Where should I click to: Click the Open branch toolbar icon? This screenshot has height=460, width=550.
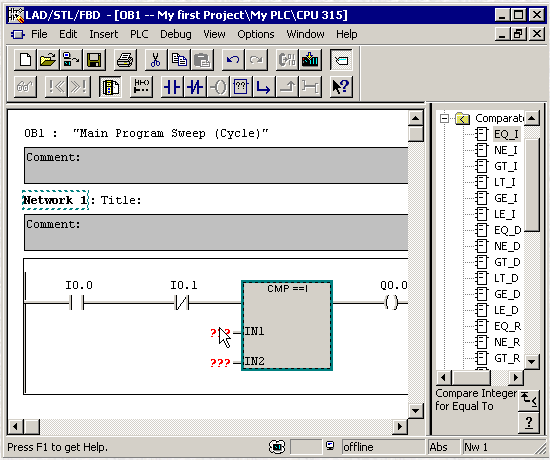263,87
